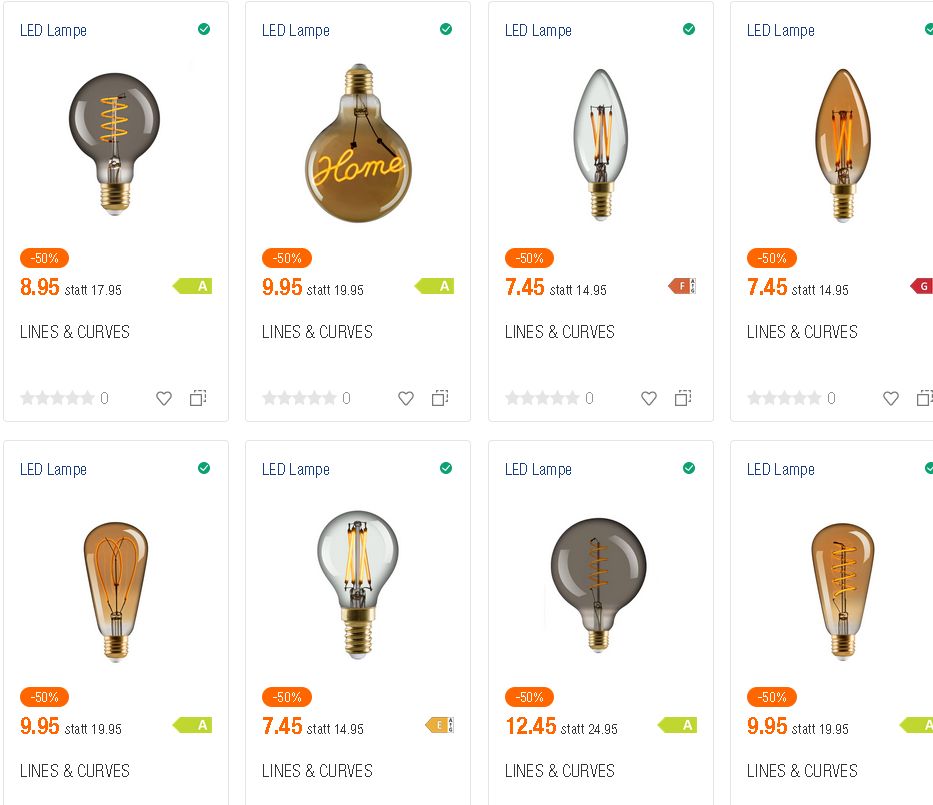
Task: Click energy label A on 8.95 lamp
Action: 193,287
